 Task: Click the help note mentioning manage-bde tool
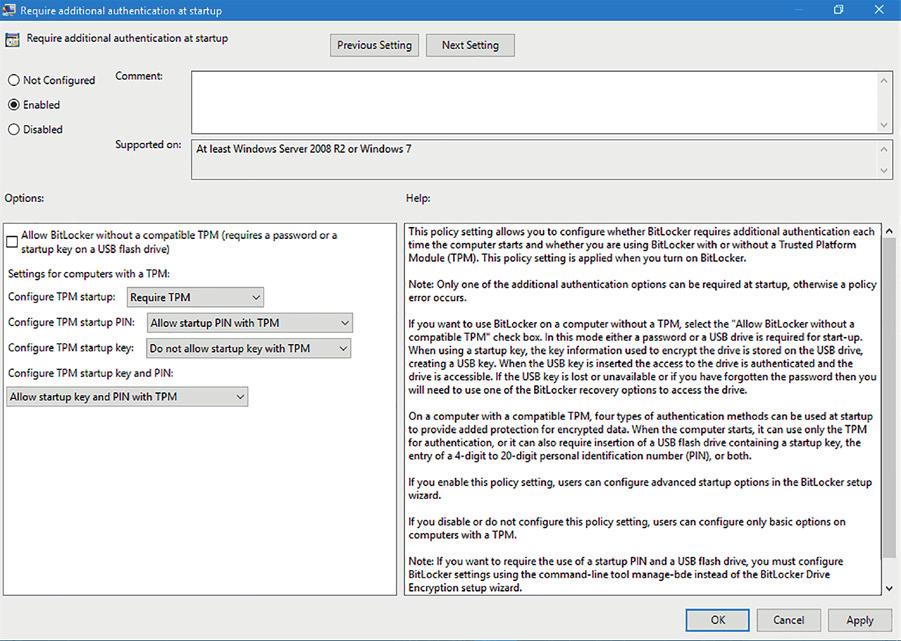coord(626,574)
